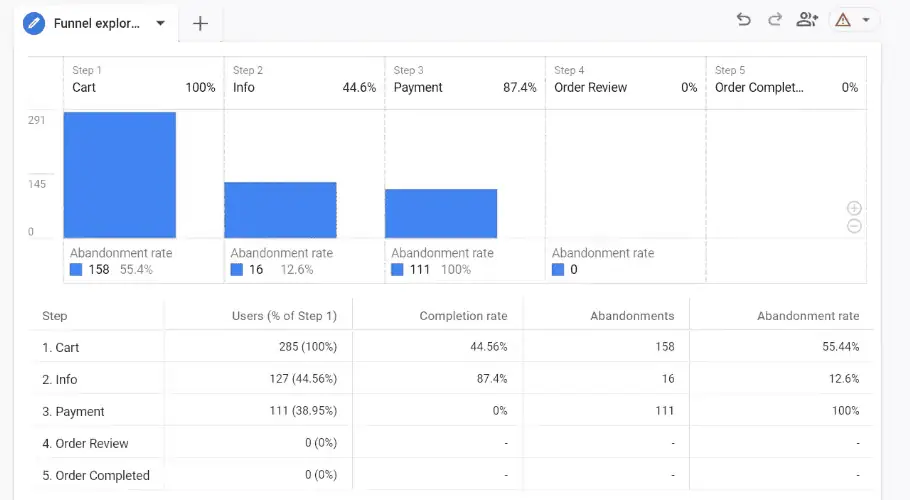Click the 87.4% completion rate table cell
Screen dimensions: 910x500
tap(492, 379)
